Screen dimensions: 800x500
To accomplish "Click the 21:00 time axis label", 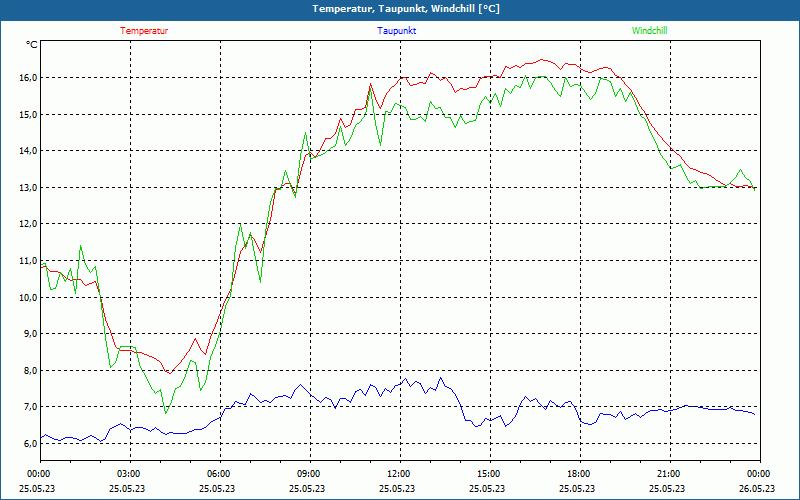I will click(x=670, y=474).
